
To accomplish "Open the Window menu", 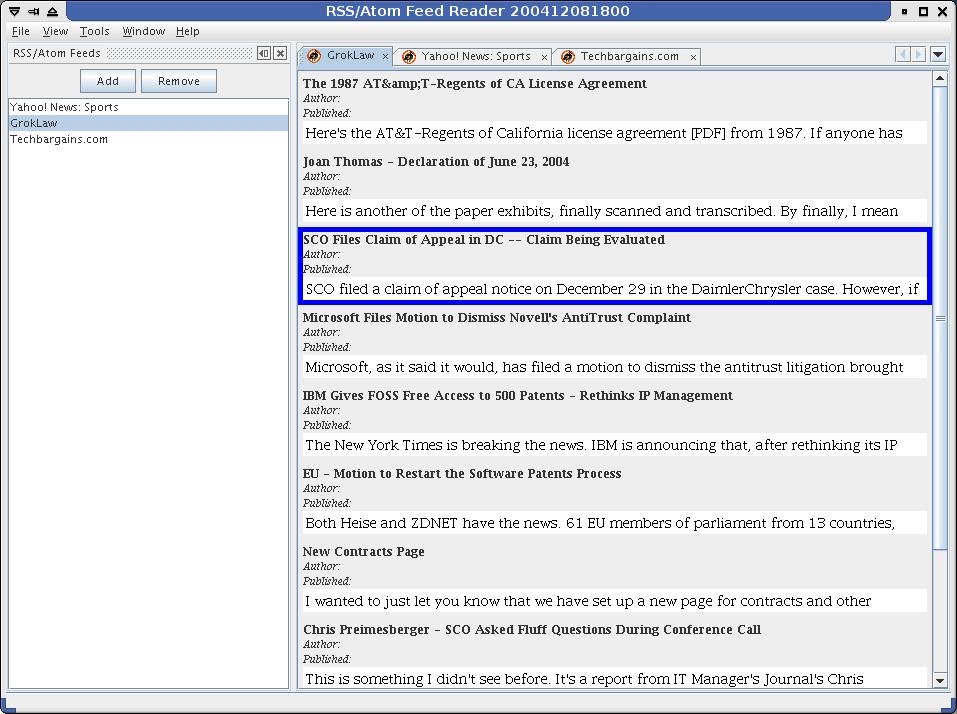I will (144, 31).
